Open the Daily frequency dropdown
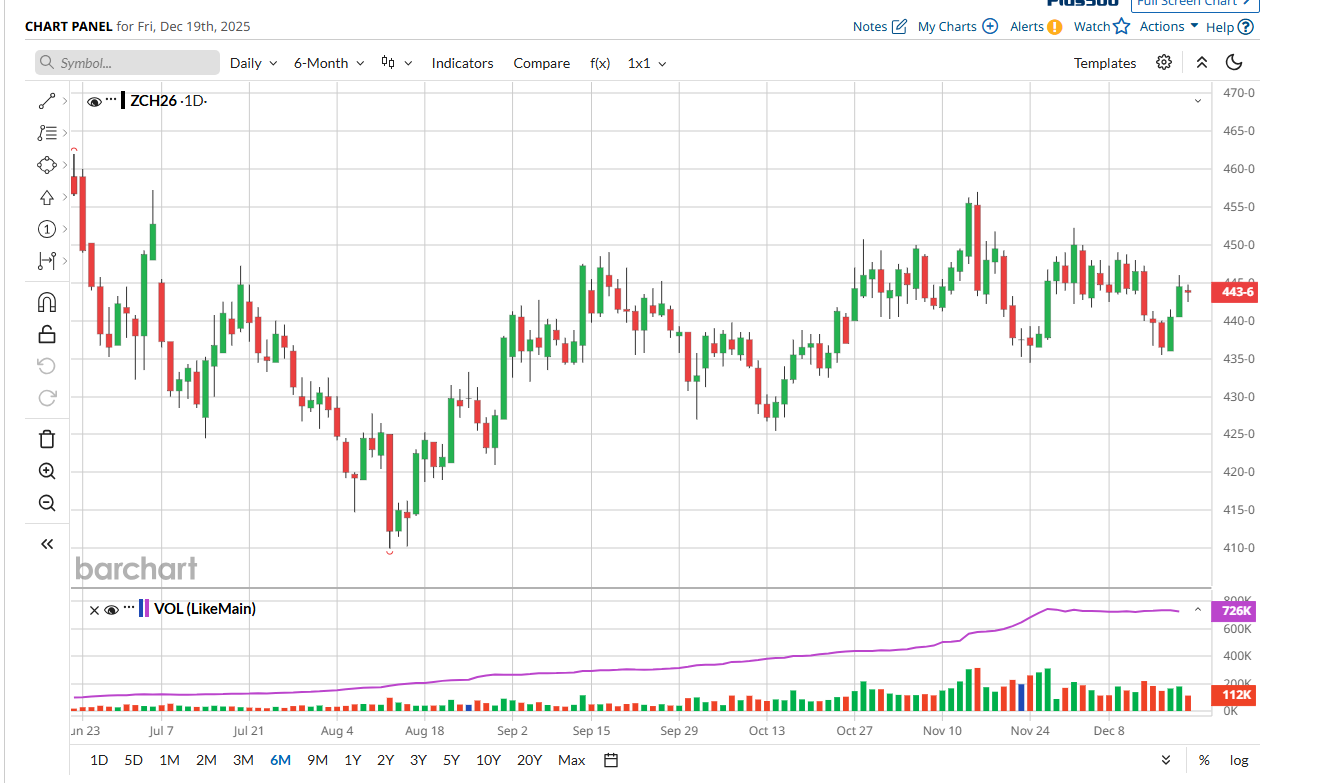Screen dimensions: 1331x783 [x=252, y=63]
